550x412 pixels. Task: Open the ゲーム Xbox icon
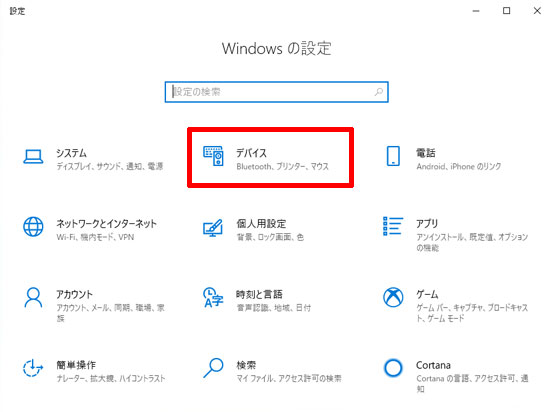tap(393, 297)
